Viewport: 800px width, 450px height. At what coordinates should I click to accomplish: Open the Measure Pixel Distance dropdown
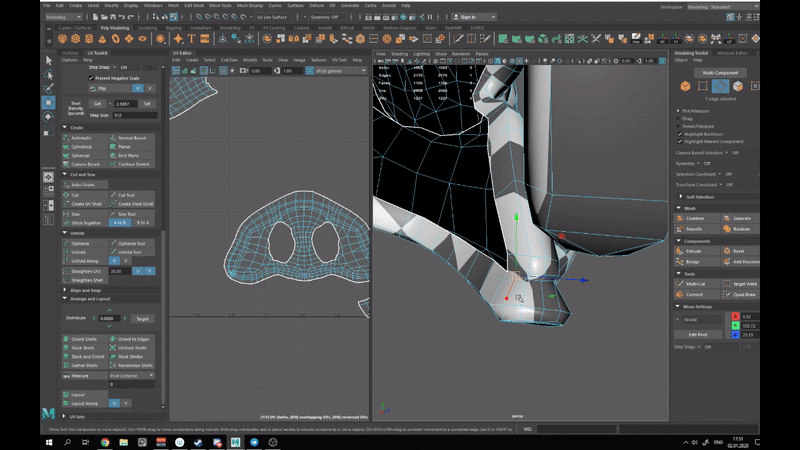pyautogui.click(x=131, y=375)
